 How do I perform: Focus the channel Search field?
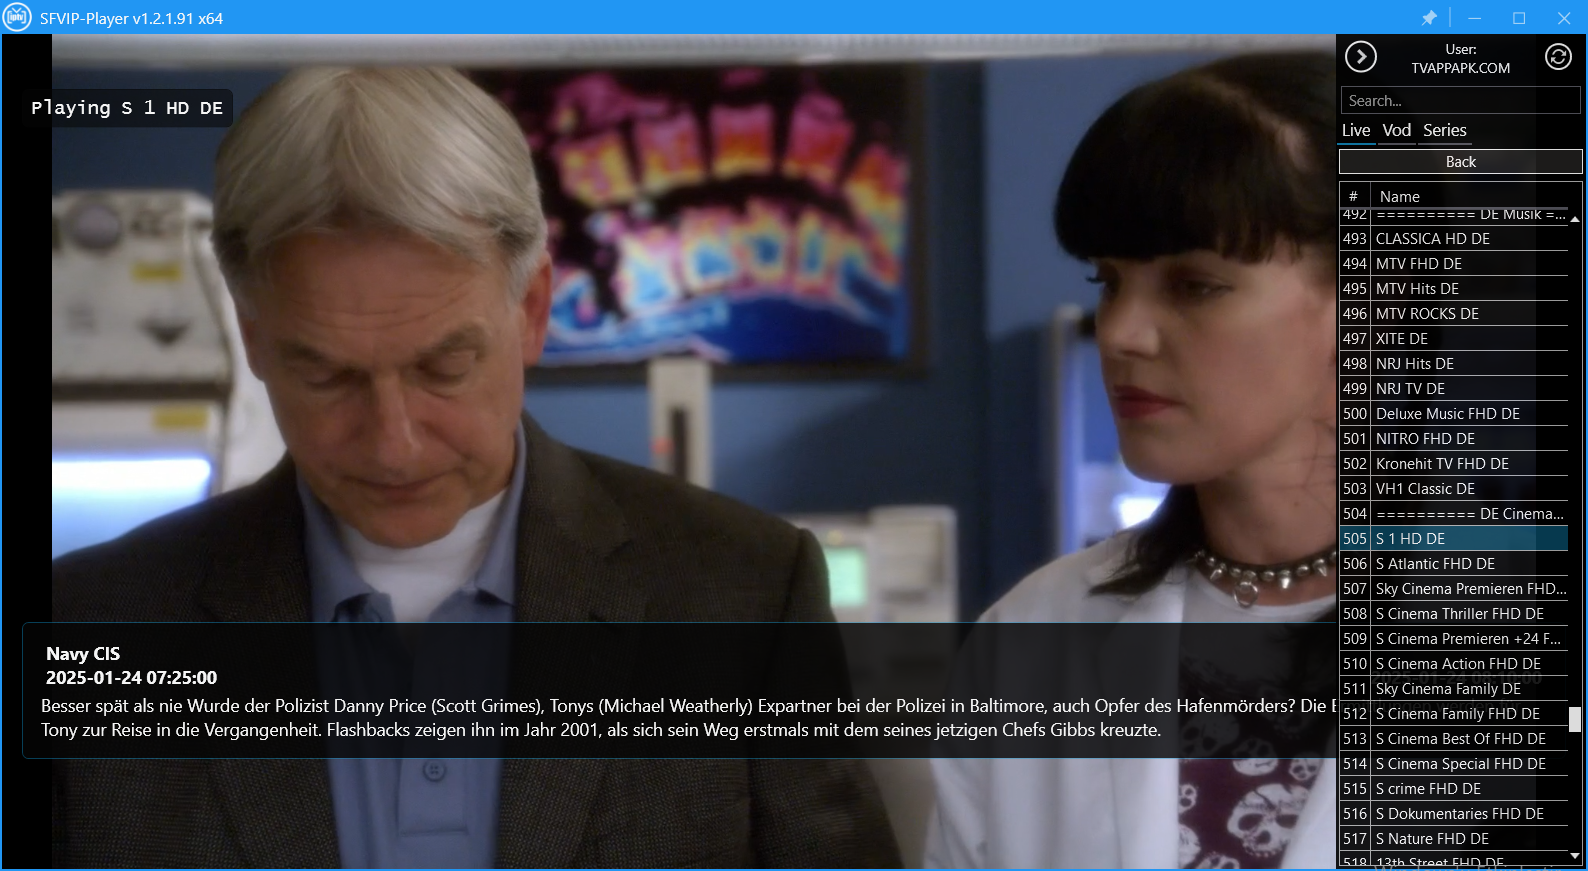(1460, 100)
